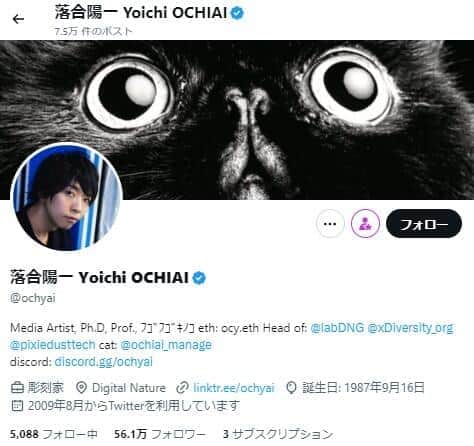Click the briefcase icon near 彫刻家
The height and width of the screenshot is (446, 474).
point(17,388)
